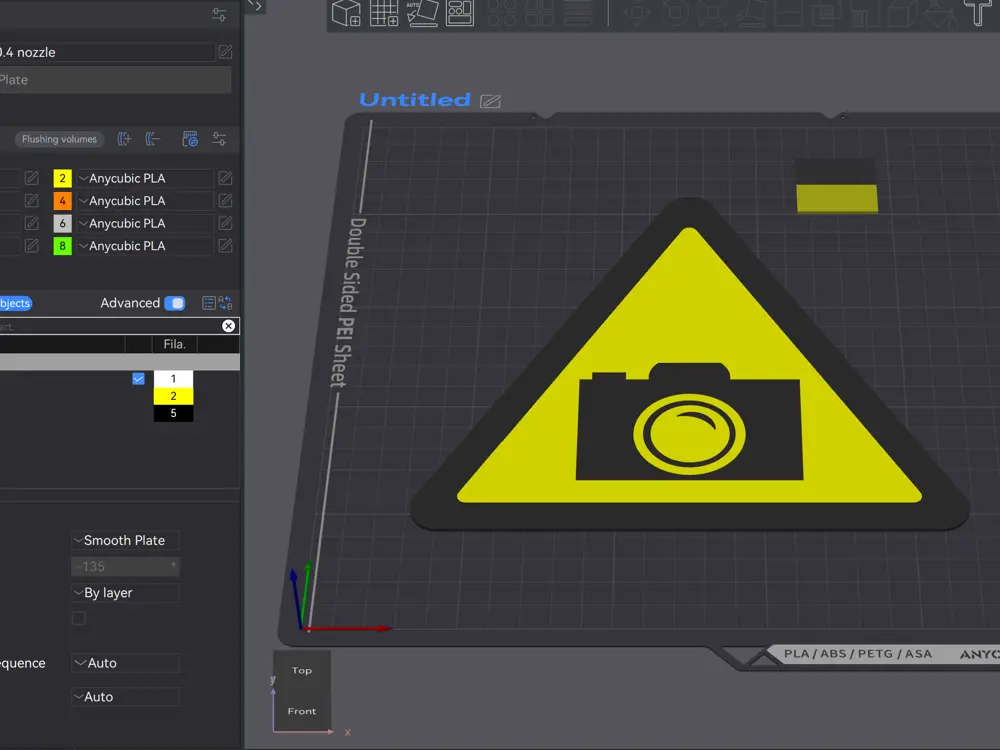Image resolution: width=1000 pixels, height=750 pixels.
Task: Click orange filament swatch number 4
Action: (62, 200)
